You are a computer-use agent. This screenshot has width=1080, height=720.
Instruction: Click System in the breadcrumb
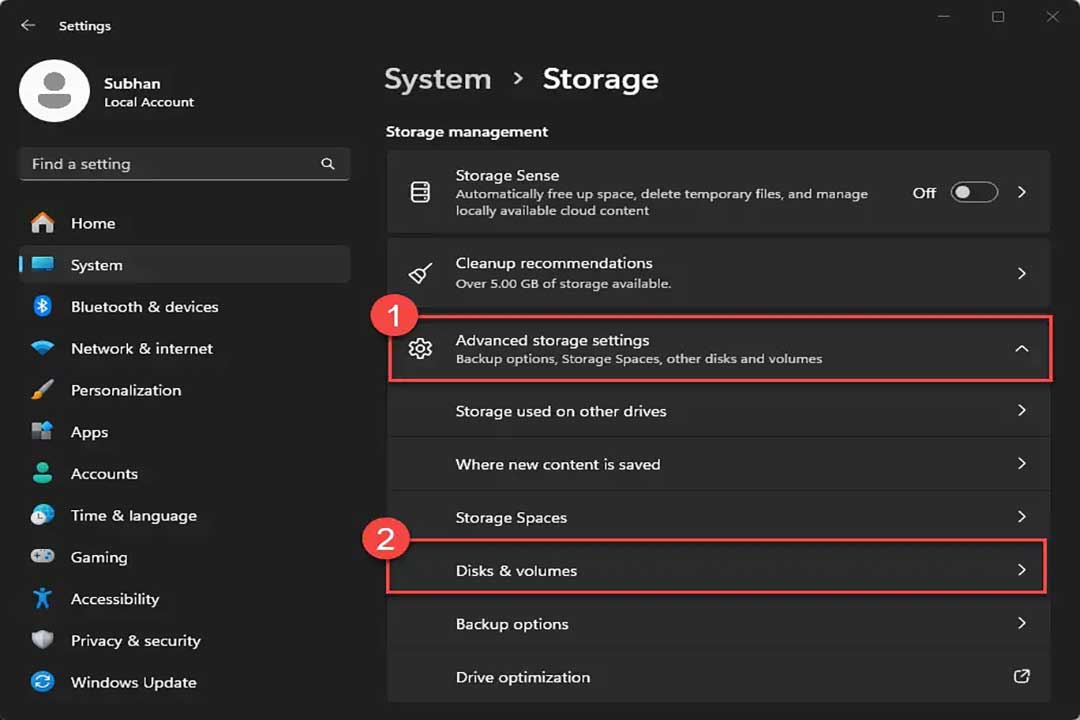coord(438,79)
